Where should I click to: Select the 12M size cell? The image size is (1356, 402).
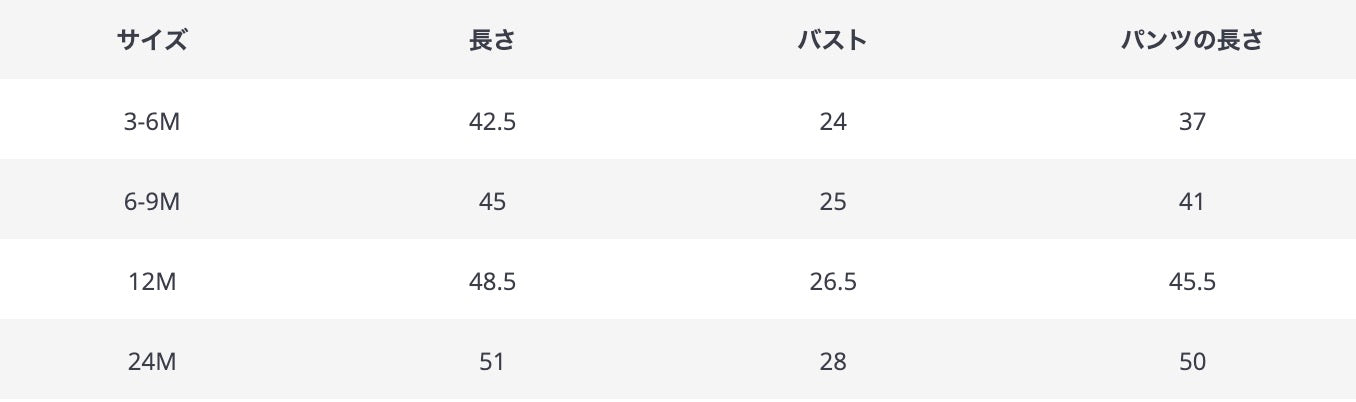(x=152, y=282)
